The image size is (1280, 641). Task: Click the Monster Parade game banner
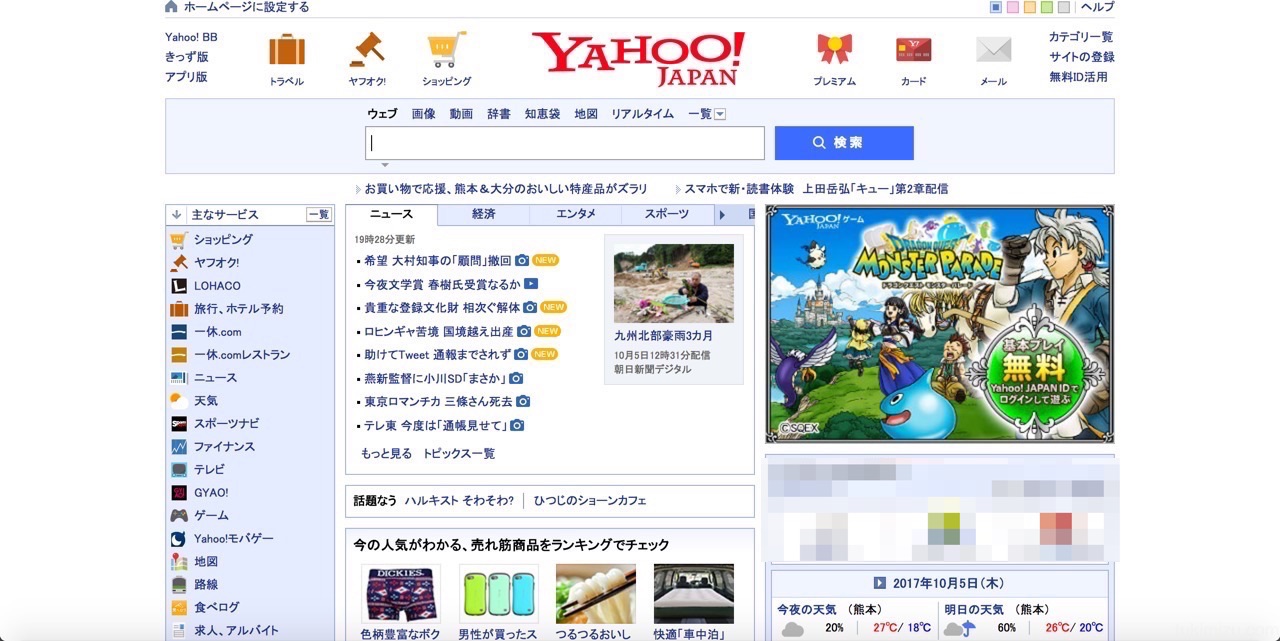click(940, 324)
